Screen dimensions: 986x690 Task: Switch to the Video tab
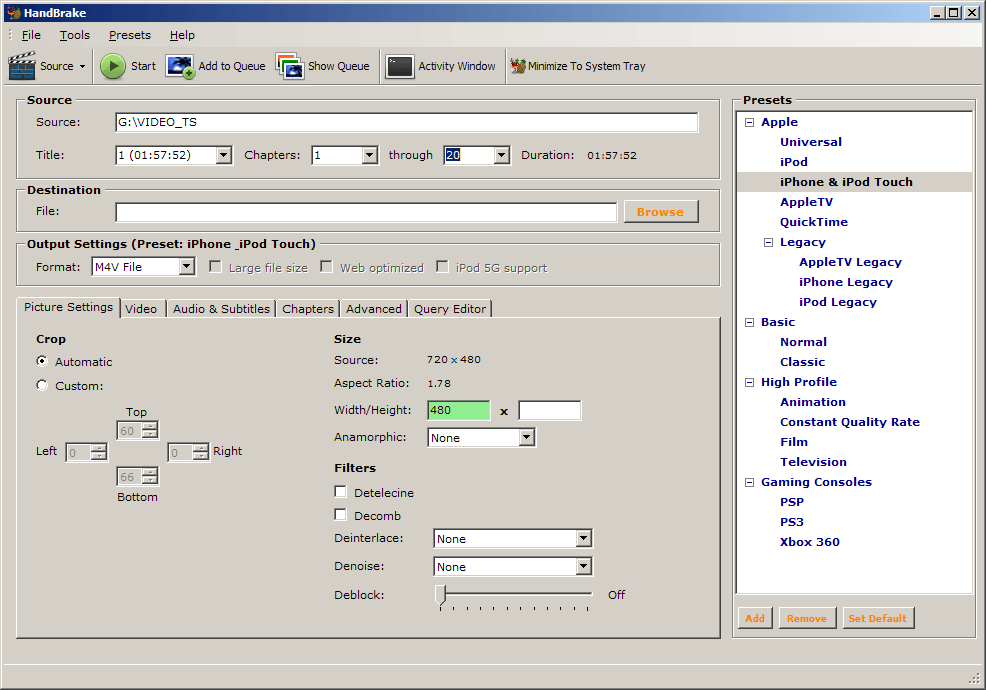tap(141, 309)
